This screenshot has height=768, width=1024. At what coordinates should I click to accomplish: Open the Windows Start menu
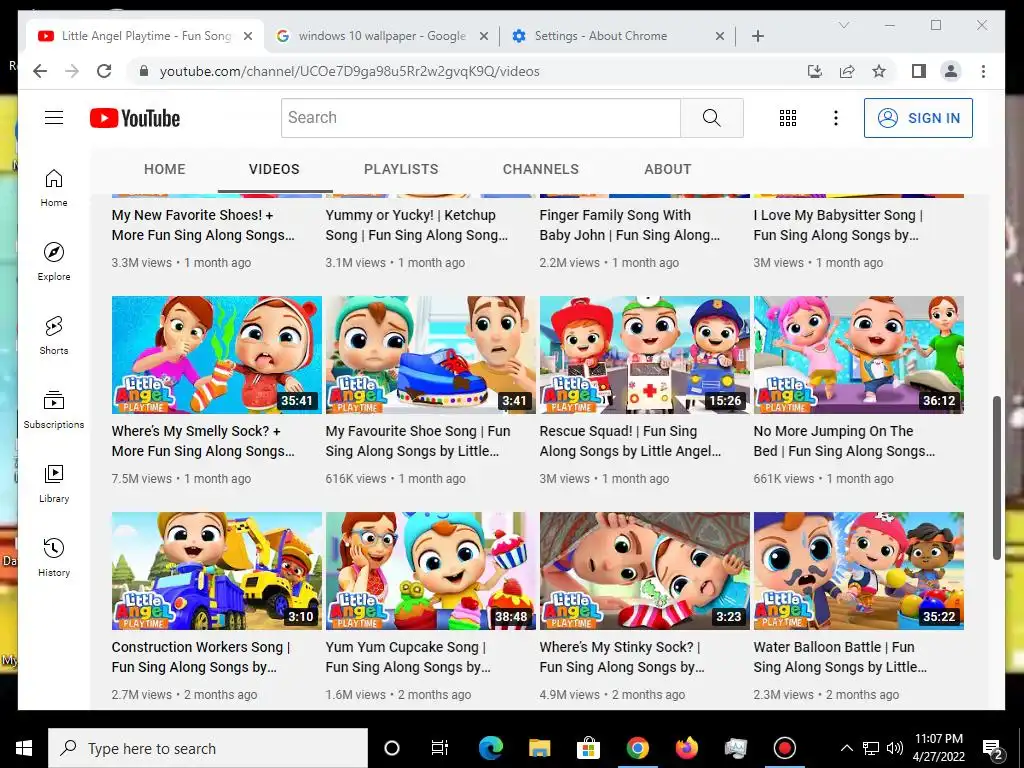(x=24, y=748)
